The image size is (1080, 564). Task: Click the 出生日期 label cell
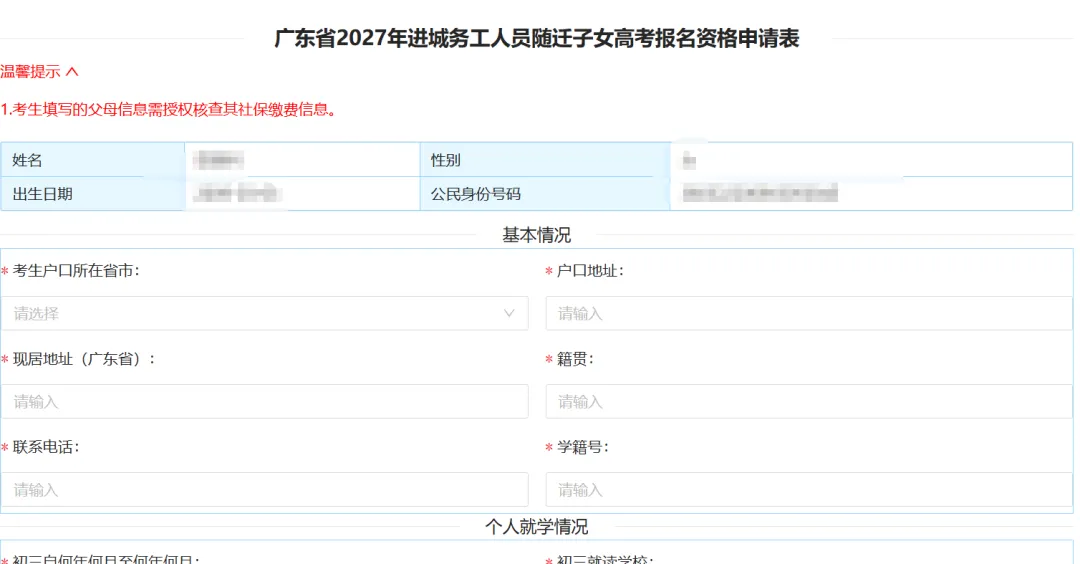point(93,194)
